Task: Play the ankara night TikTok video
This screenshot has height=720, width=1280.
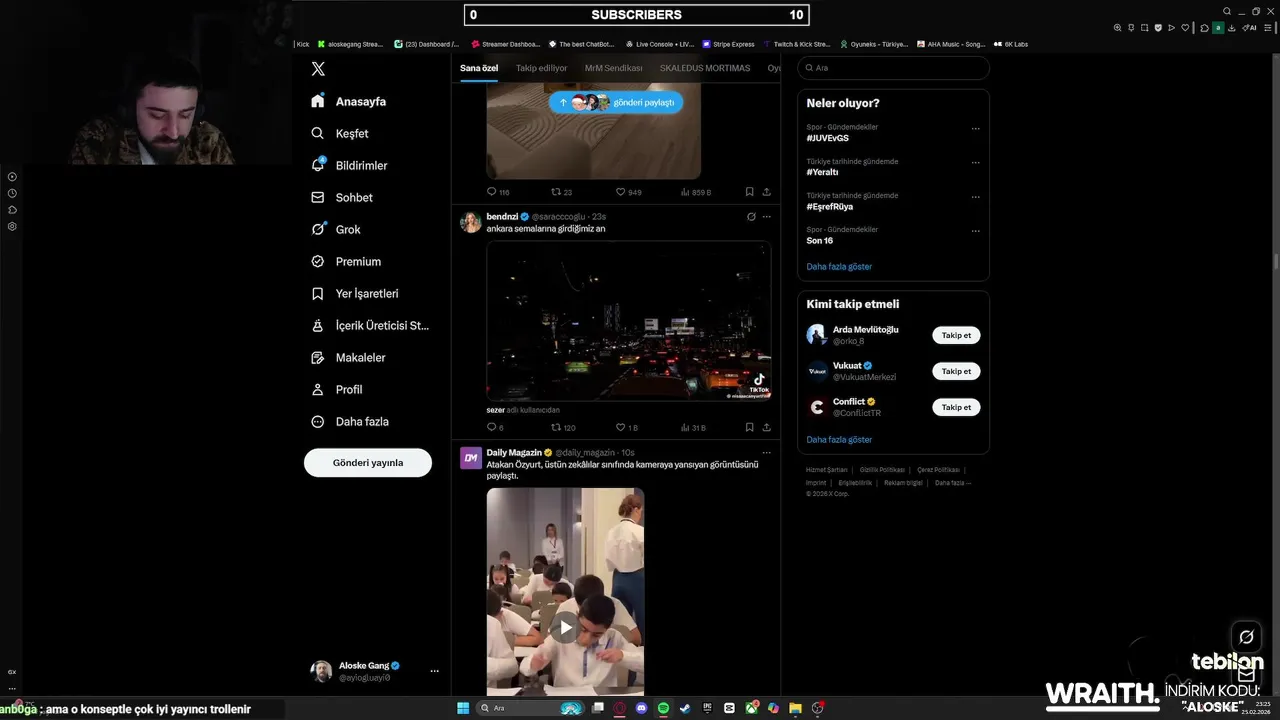Action: pyautogui.click(x=628, y=321)
